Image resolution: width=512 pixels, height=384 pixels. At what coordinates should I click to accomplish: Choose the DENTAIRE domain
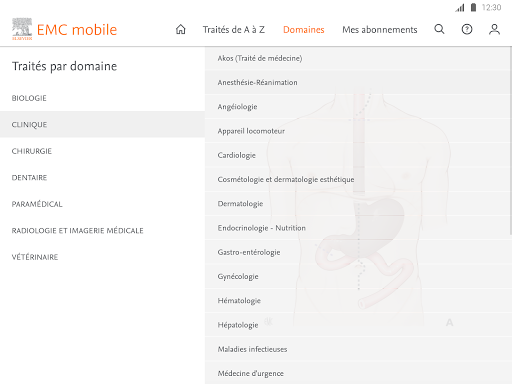[102, 177]
